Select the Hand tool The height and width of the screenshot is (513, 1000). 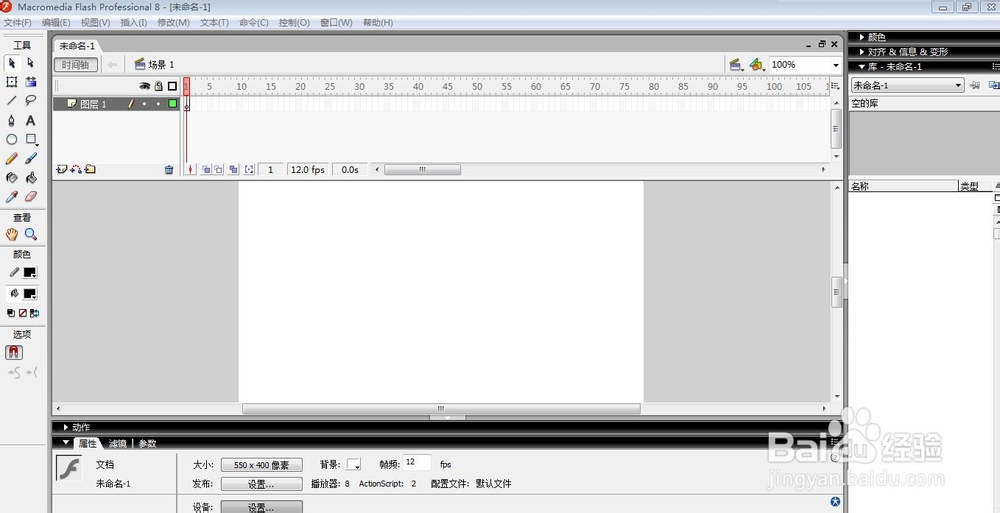[11, 234]
